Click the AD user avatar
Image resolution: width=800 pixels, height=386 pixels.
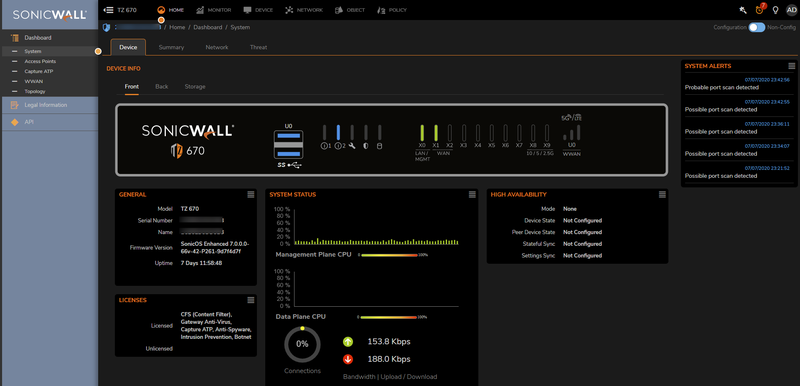coord(791,10)
